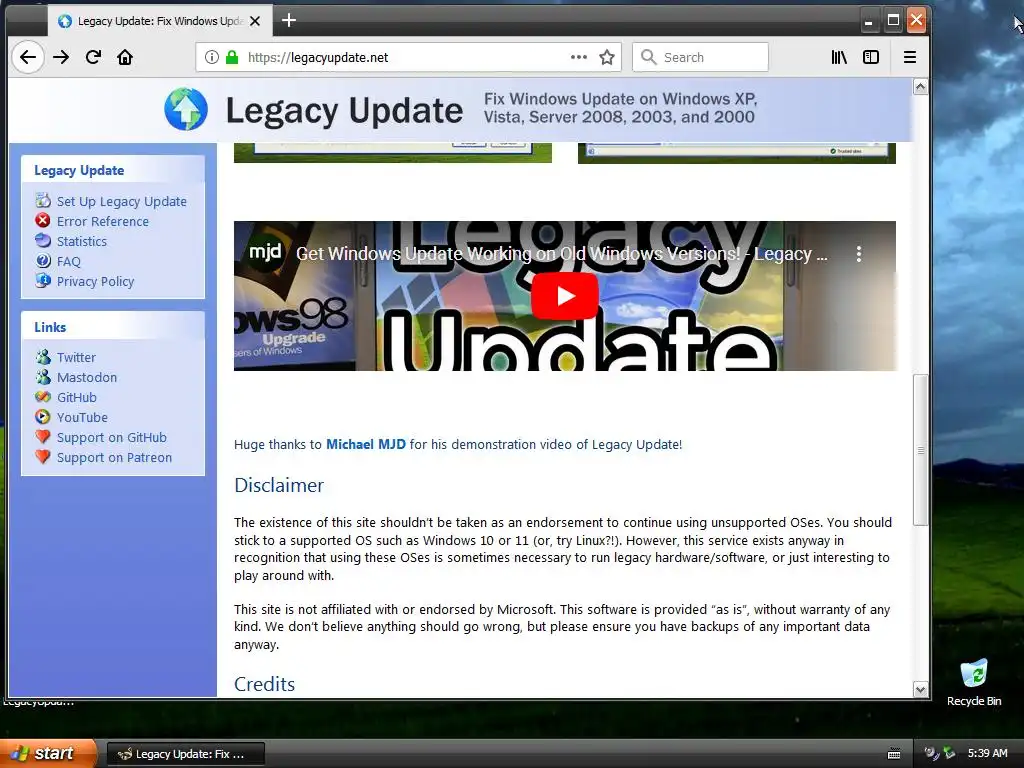Visit the YouTube link
1024x768 pixels.
pos(82,417)
